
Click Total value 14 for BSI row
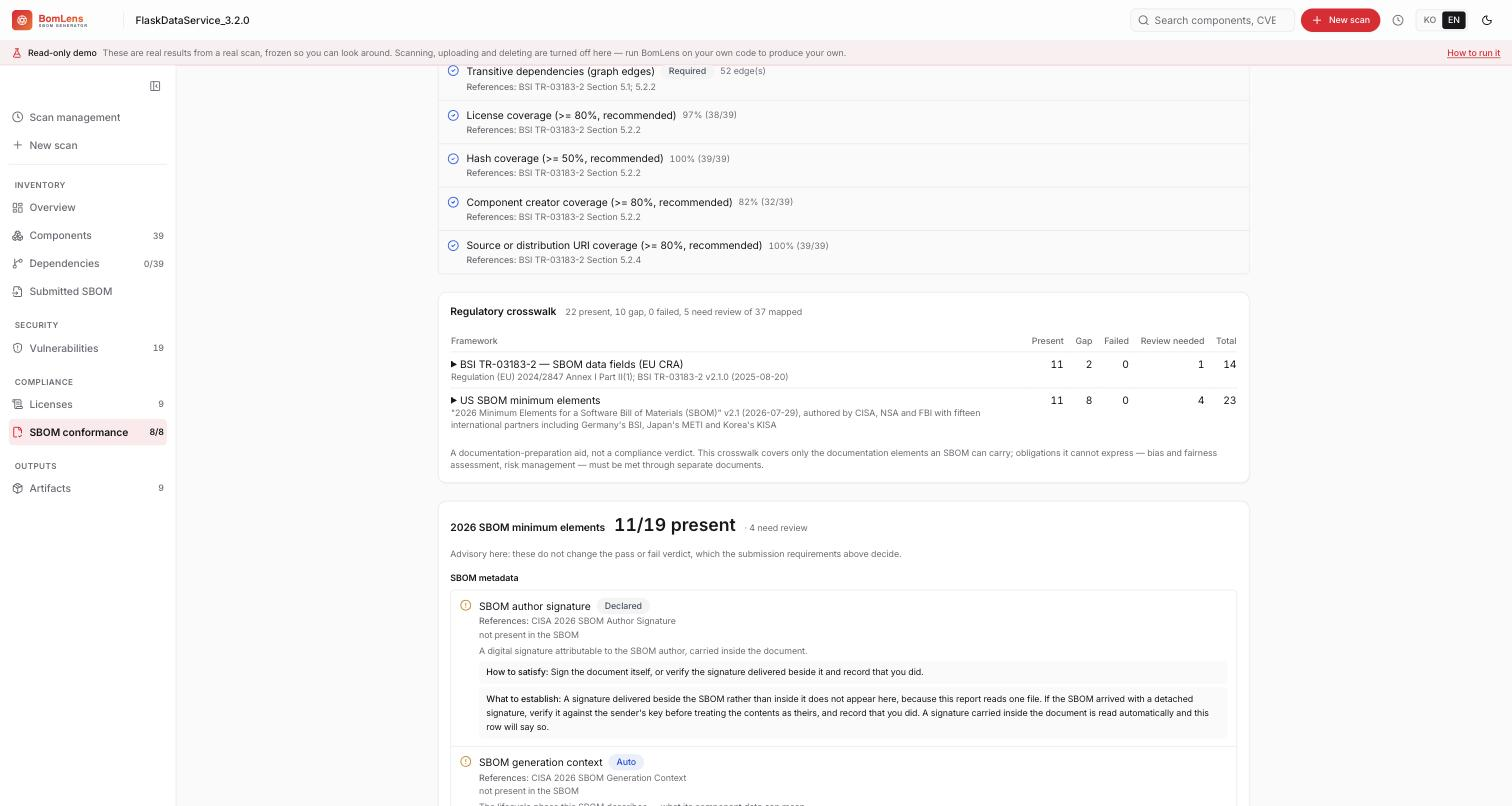click(x=1229, y=364)
